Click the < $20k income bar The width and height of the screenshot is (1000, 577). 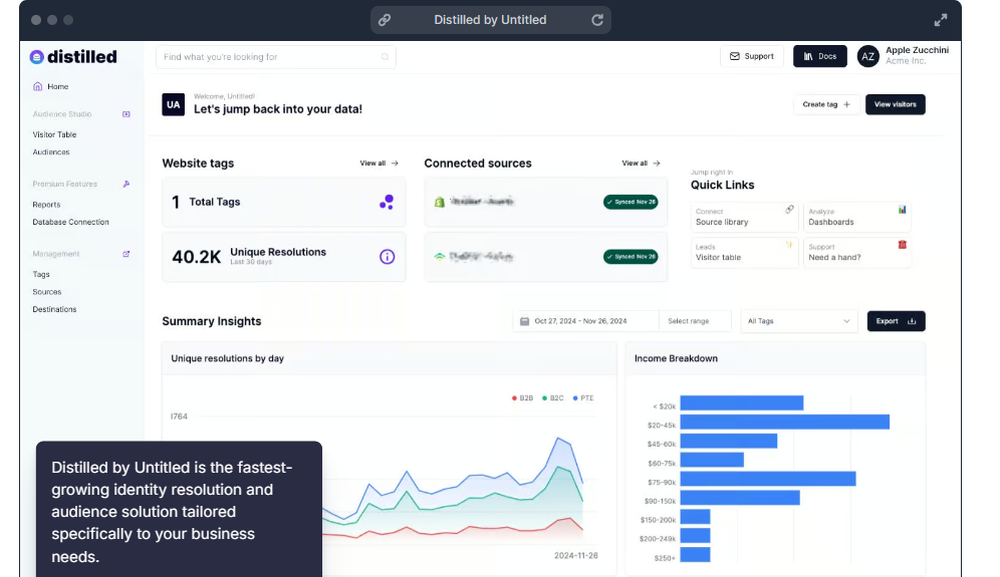(x=742, y=403)
